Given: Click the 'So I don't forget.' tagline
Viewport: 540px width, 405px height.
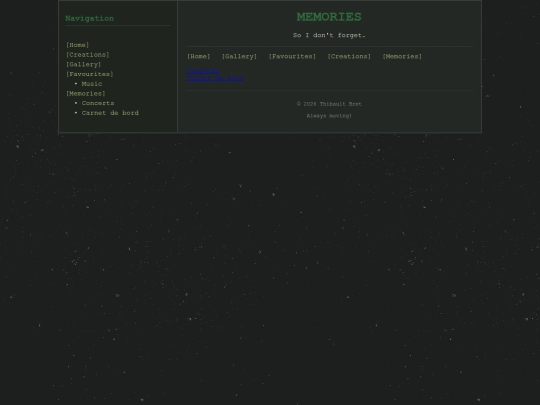Looking at the screenshot, I should tap(329, 35).
